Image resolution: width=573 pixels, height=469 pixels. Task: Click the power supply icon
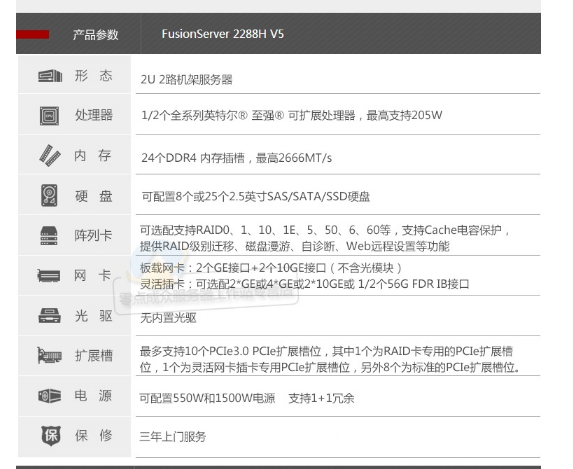coord(50,396)
